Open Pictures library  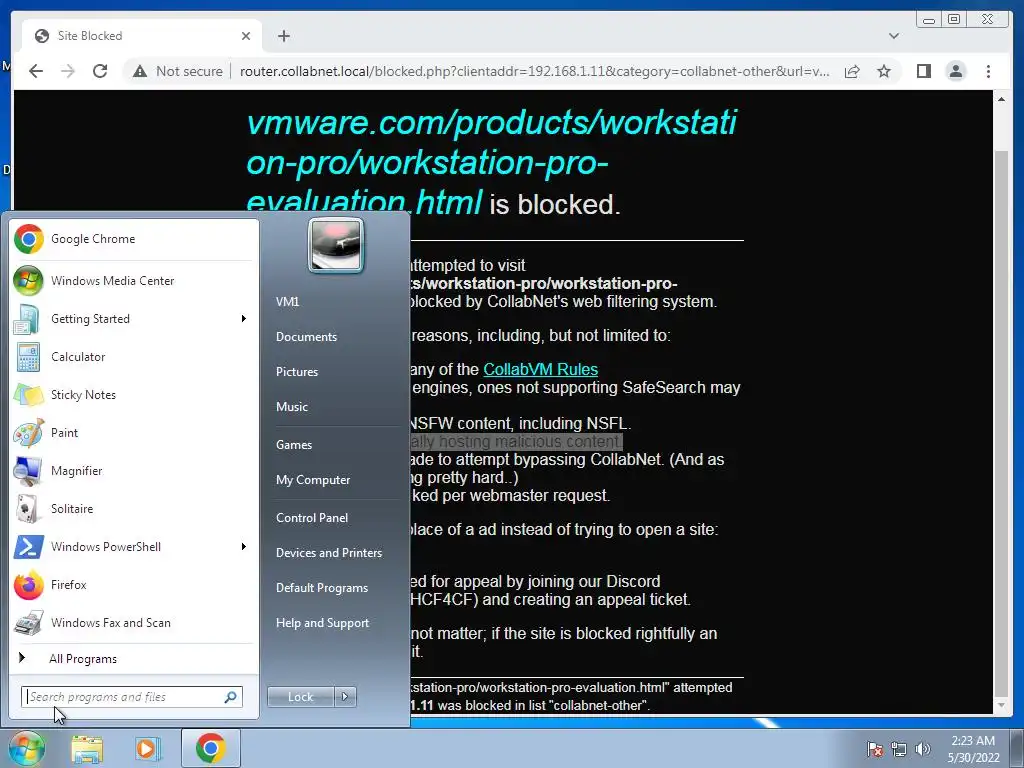tap(297, 372)
